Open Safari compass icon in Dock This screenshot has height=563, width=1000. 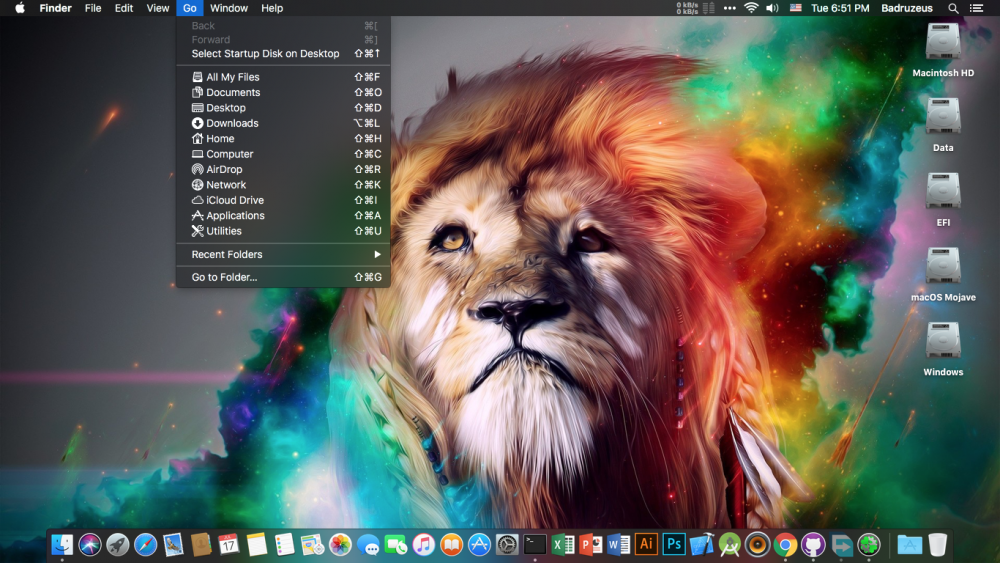[145, 545]
